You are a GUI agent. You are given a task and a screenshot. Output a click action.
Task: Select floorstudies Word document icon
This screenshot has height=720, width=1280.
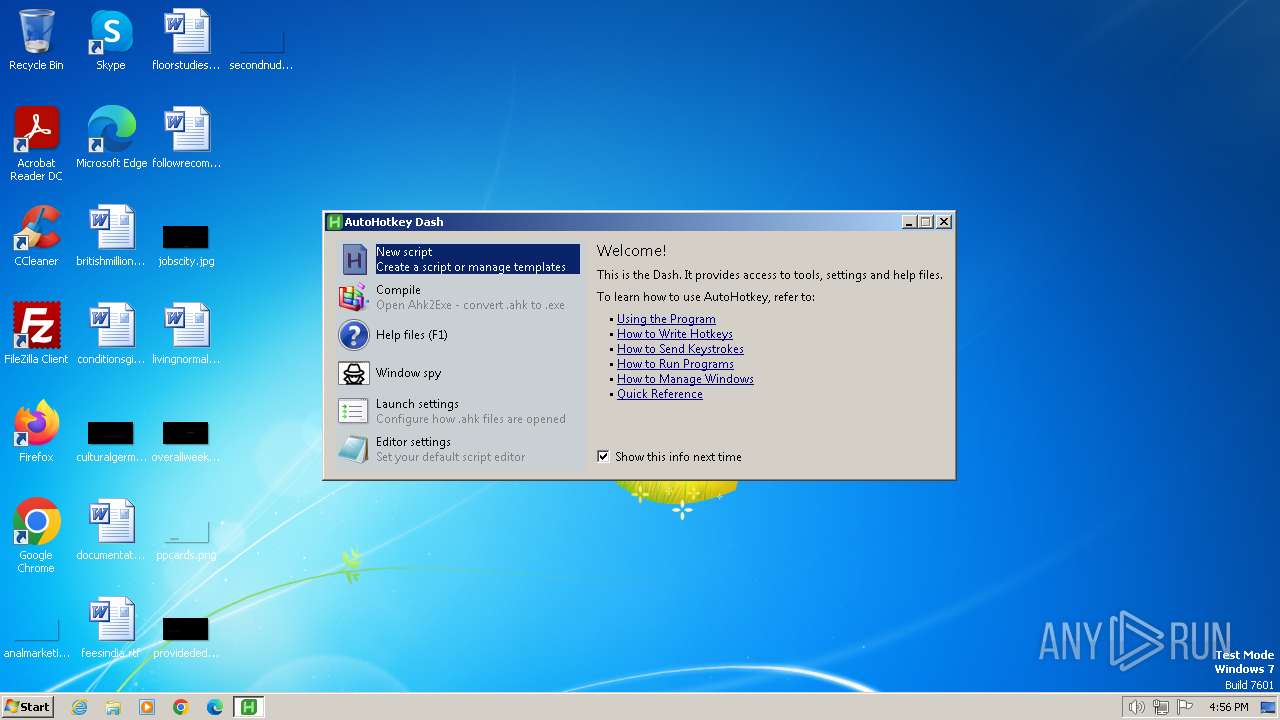pyautogui.click(x=186, y=32)
